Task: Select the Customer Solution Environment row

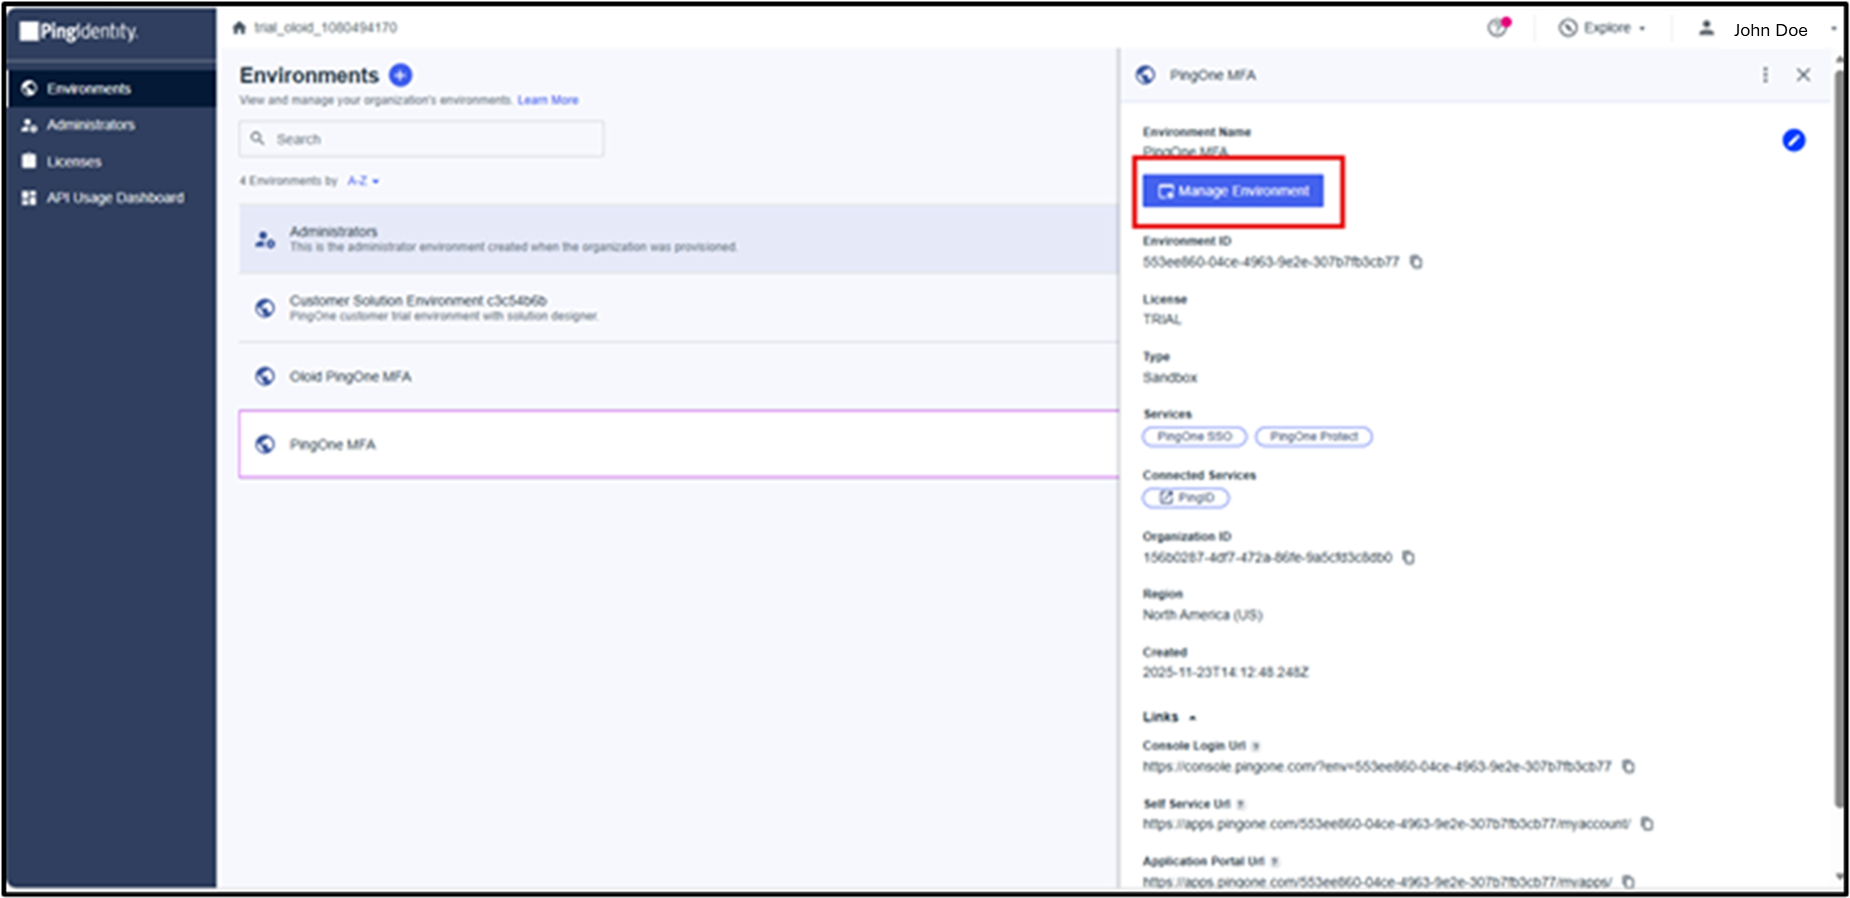Action: pos(678,308)
